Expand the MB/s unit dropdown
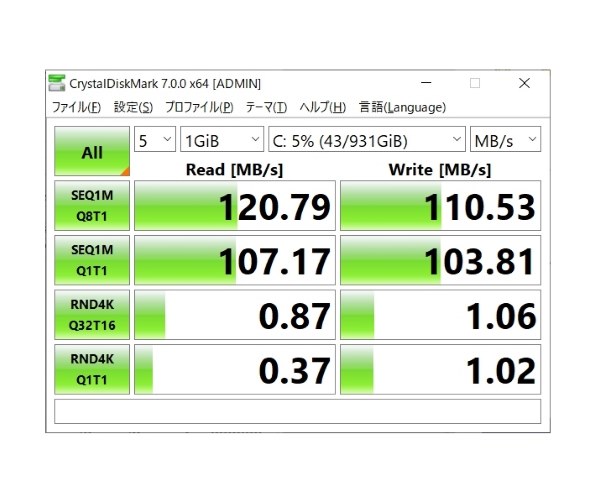 tap(505, 139)
